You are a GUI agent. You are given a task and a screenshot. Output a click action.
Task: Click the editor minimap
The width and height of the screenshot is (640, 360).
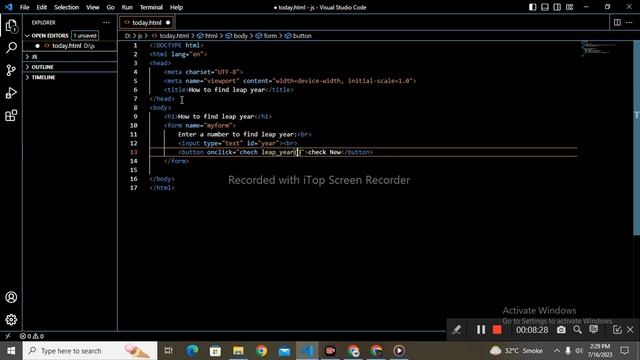click(599, 49)
